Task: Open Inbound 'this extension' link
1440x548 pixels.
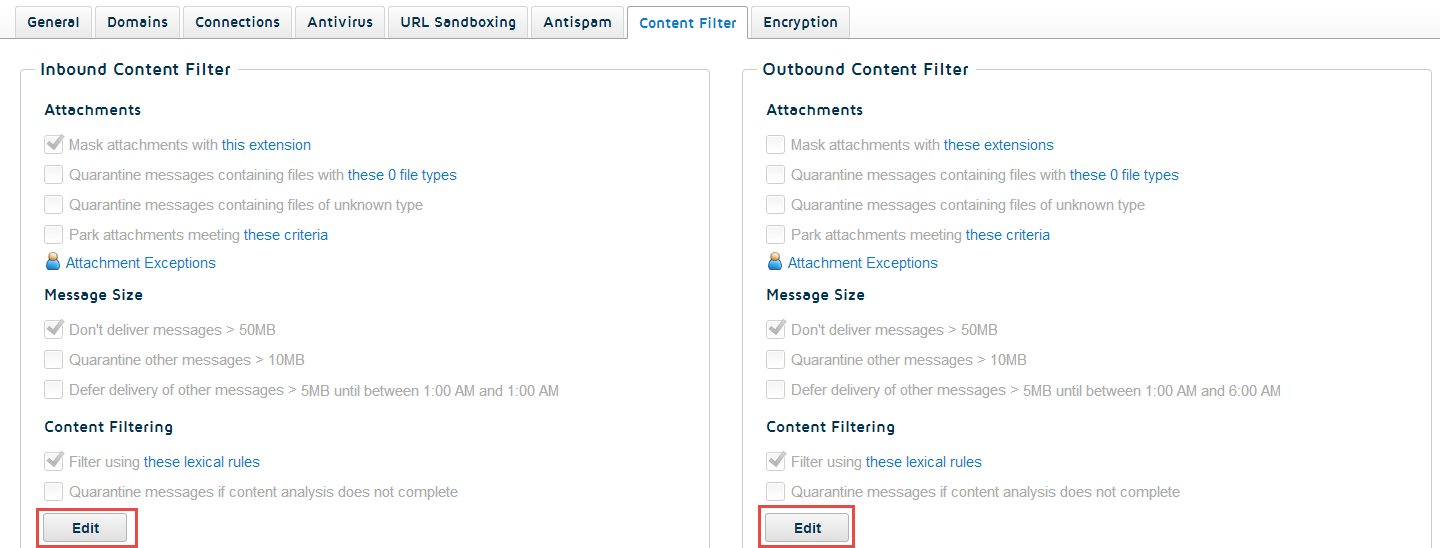Action: (266, 145)
